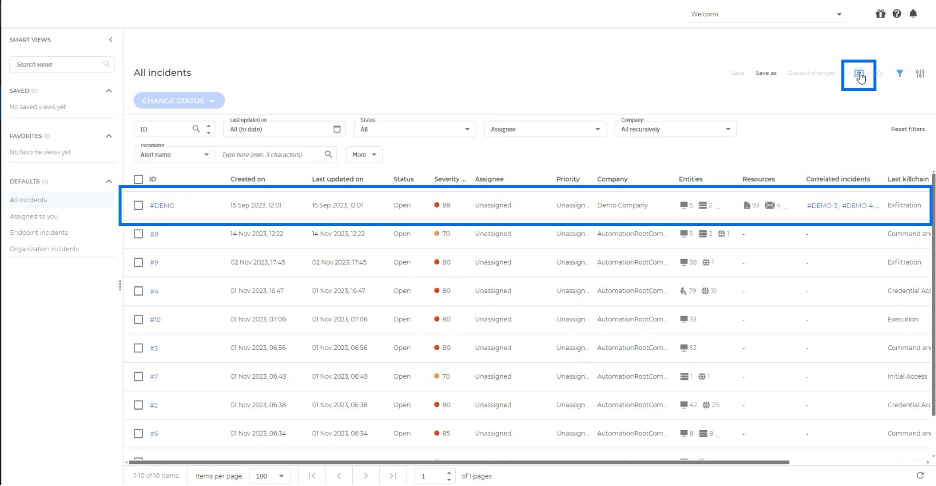Toggle the select-all checkbox in header

(x=139, y=179)
